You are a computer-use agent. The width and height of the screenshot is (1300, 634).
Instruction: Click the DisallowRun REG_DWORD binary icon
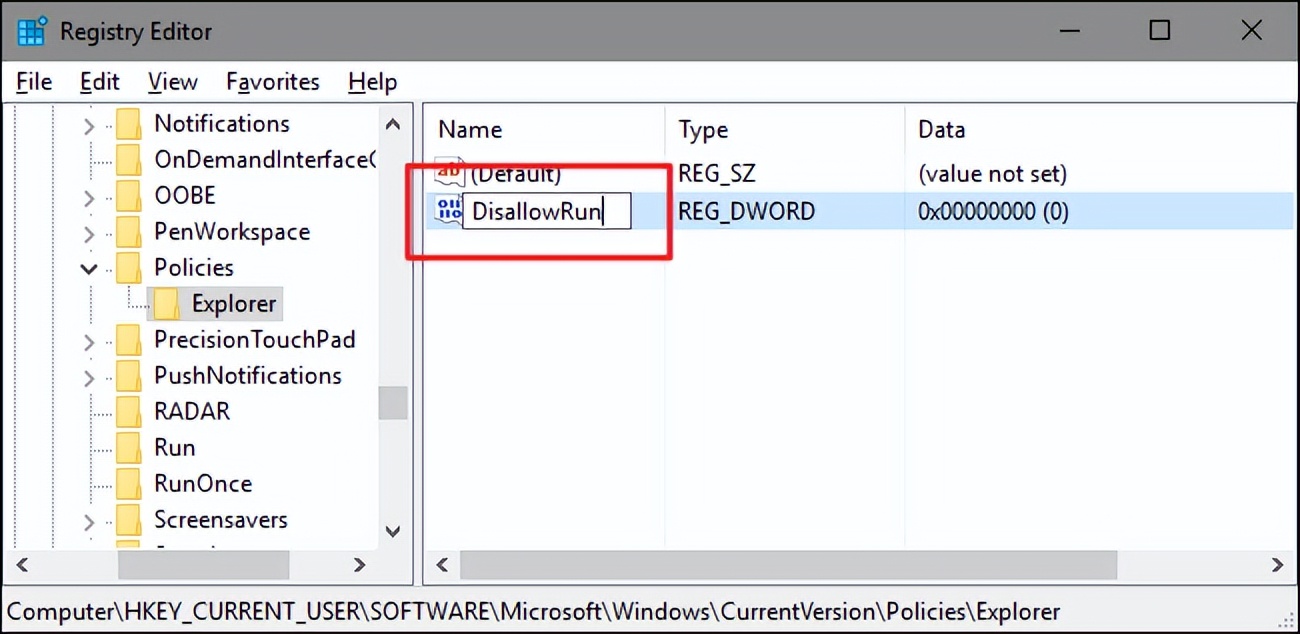pos(446,210)
